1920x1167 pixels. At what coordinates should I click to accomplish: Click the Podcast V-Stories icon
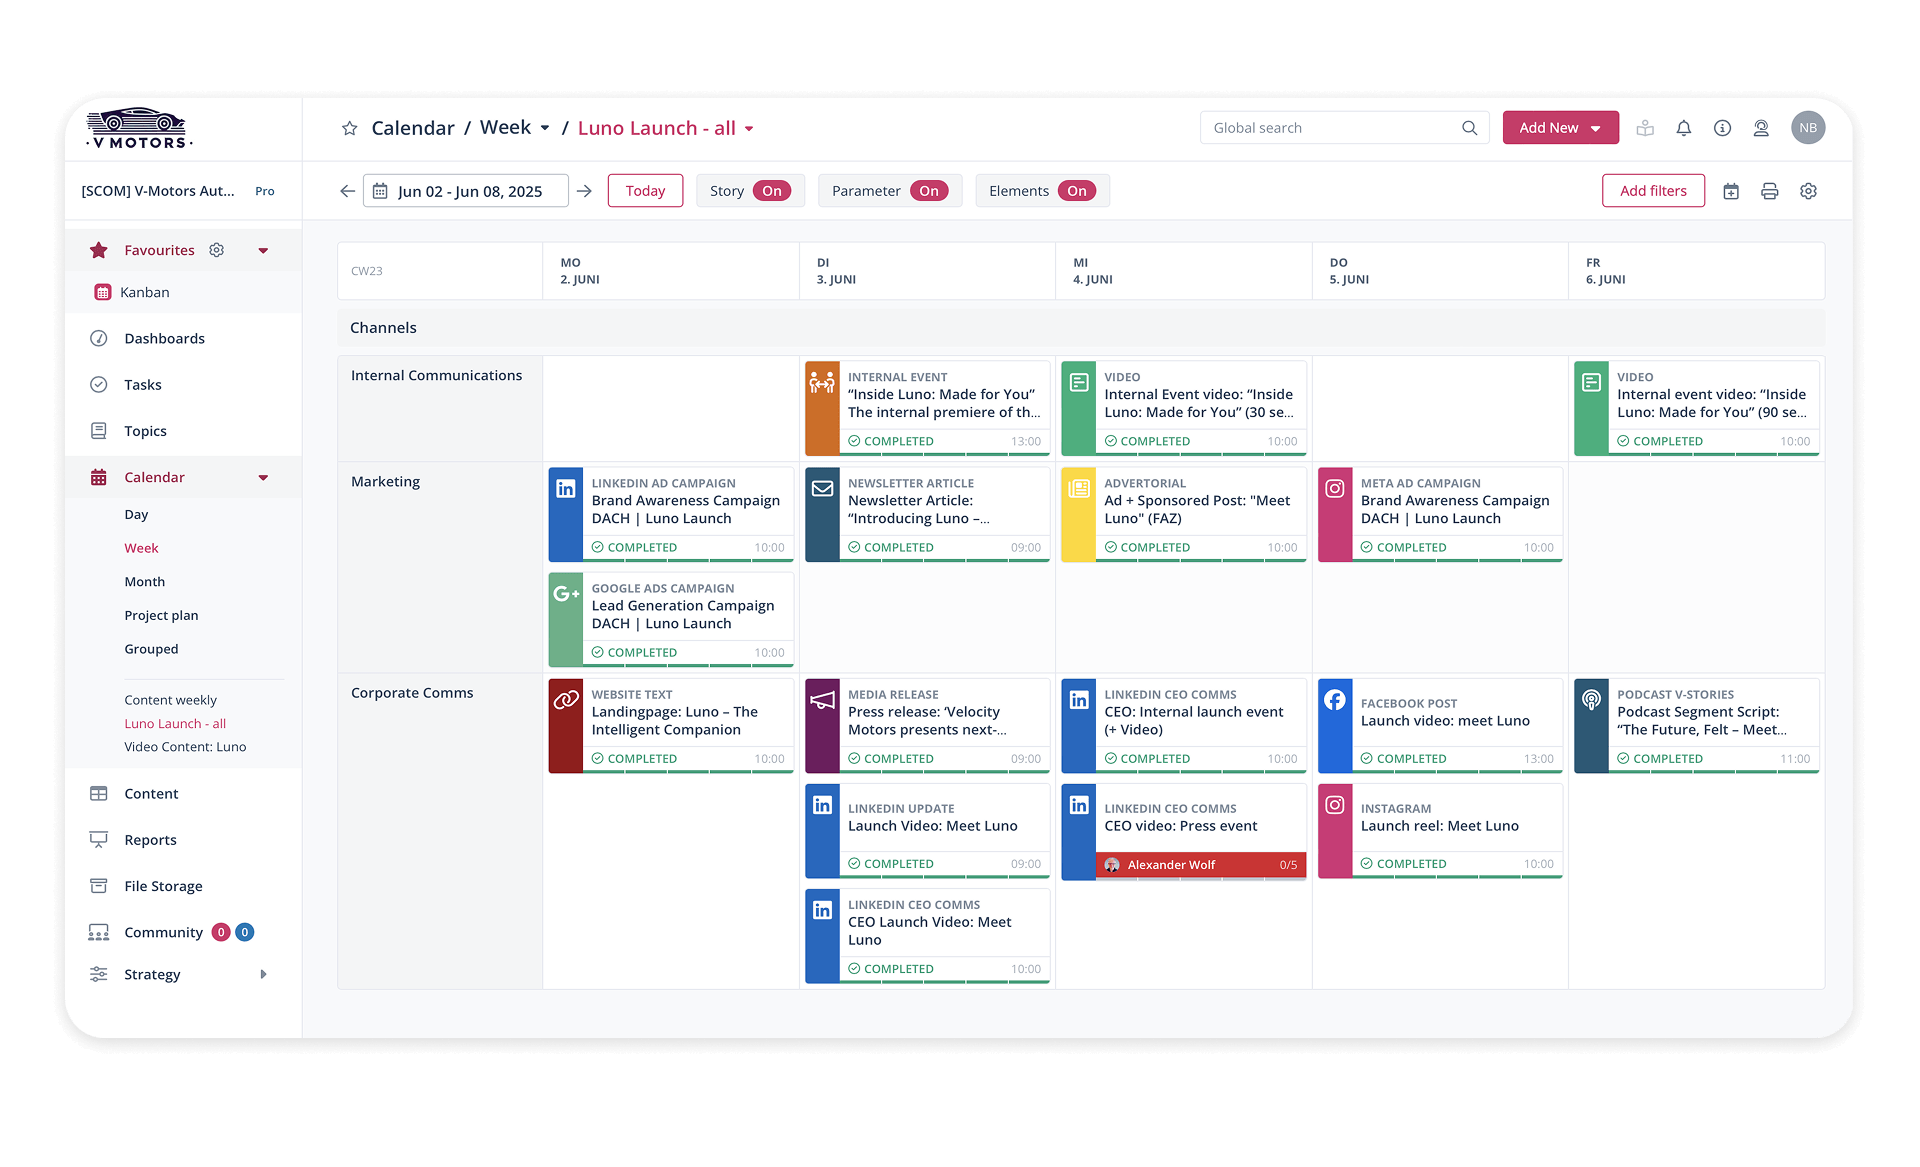[x=1591, y=700]
